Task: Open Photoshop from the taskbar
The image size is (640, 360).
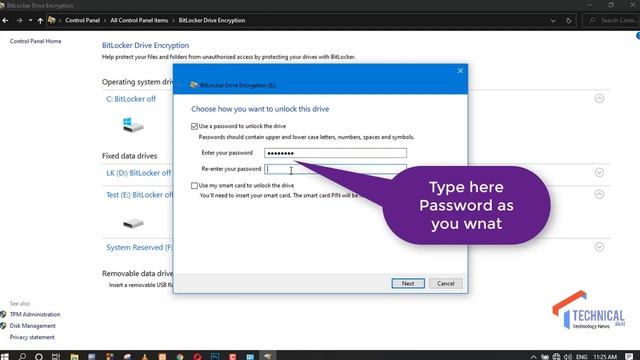Action: coord(215,357)
